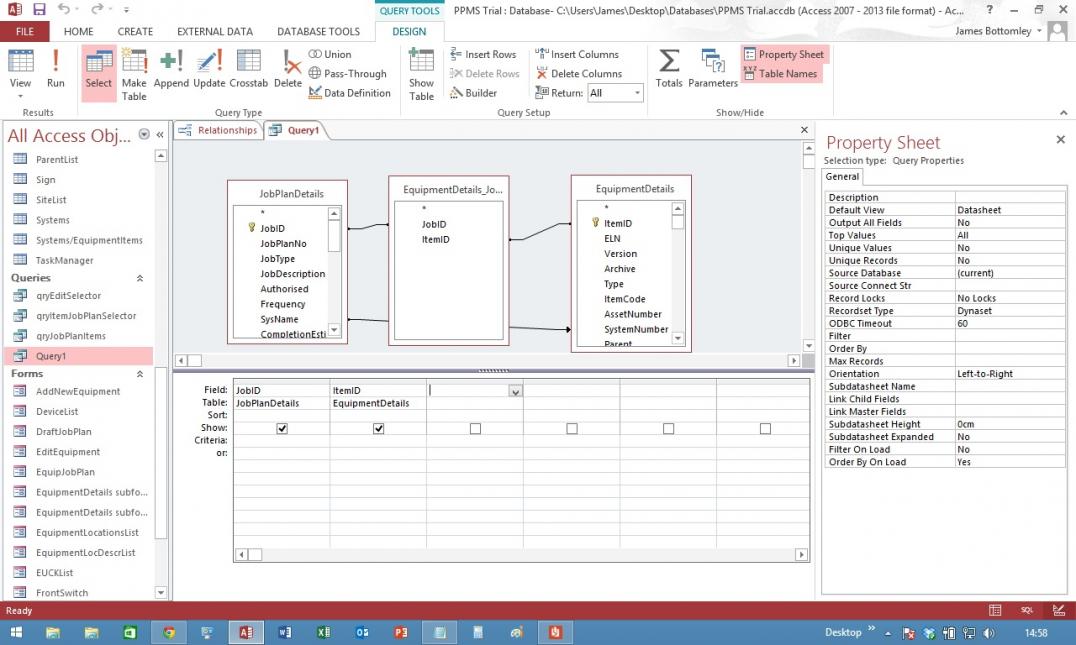
Task: Open the Parameters dialog
Action: (x=713, y=70)
